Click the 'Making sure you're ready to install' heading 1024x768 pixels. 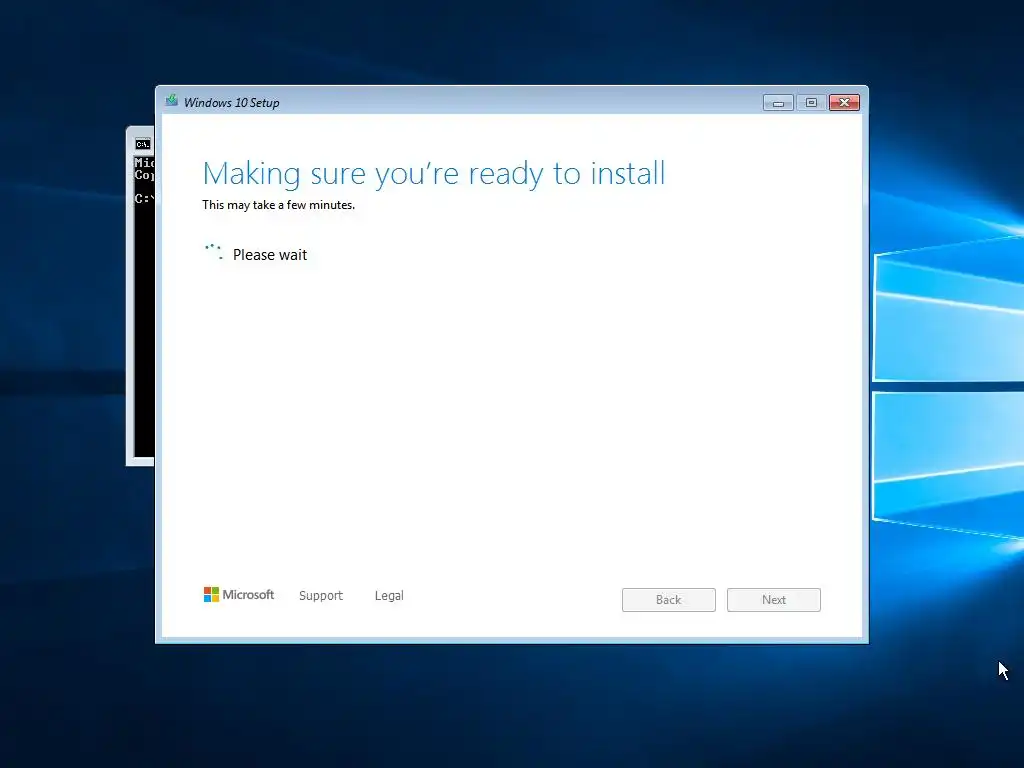click(x=434, y=174)
